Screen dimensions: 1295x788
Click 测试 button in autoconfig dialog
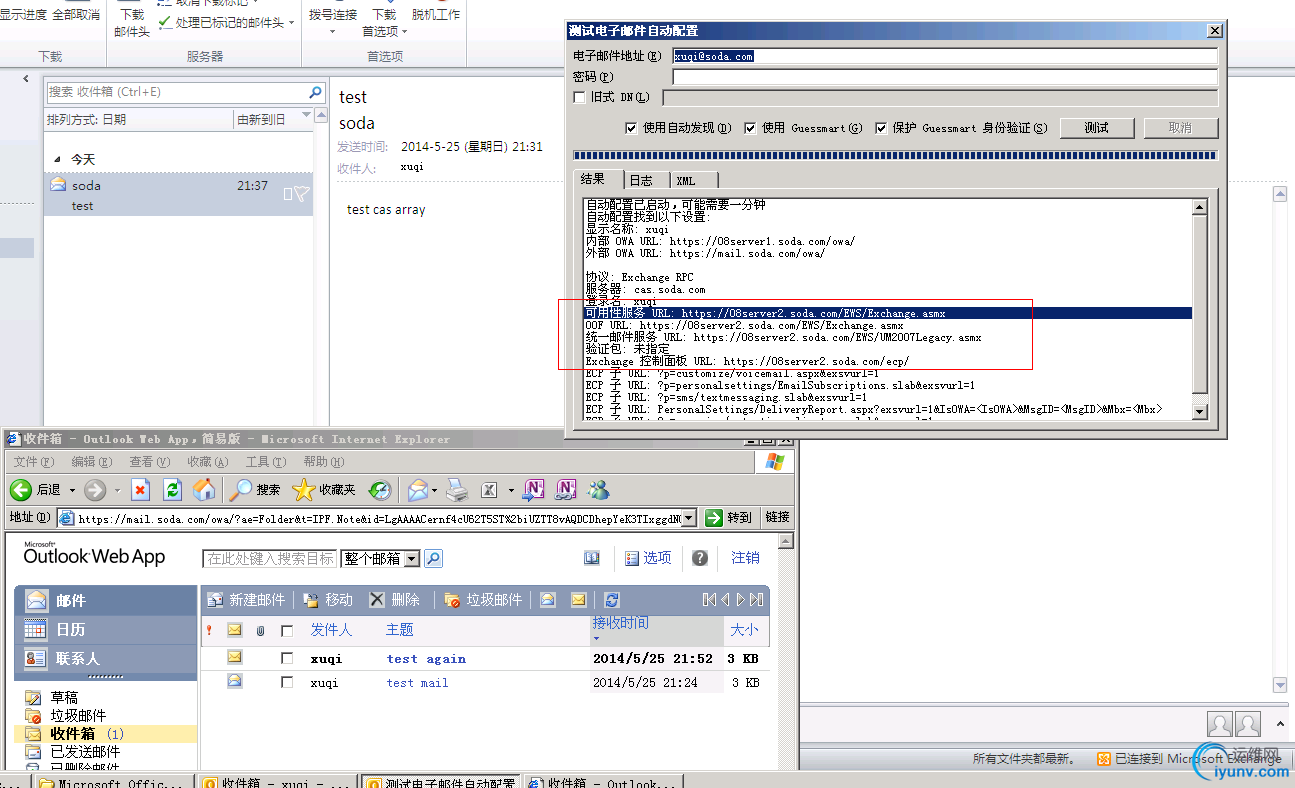coord(1097,128)
